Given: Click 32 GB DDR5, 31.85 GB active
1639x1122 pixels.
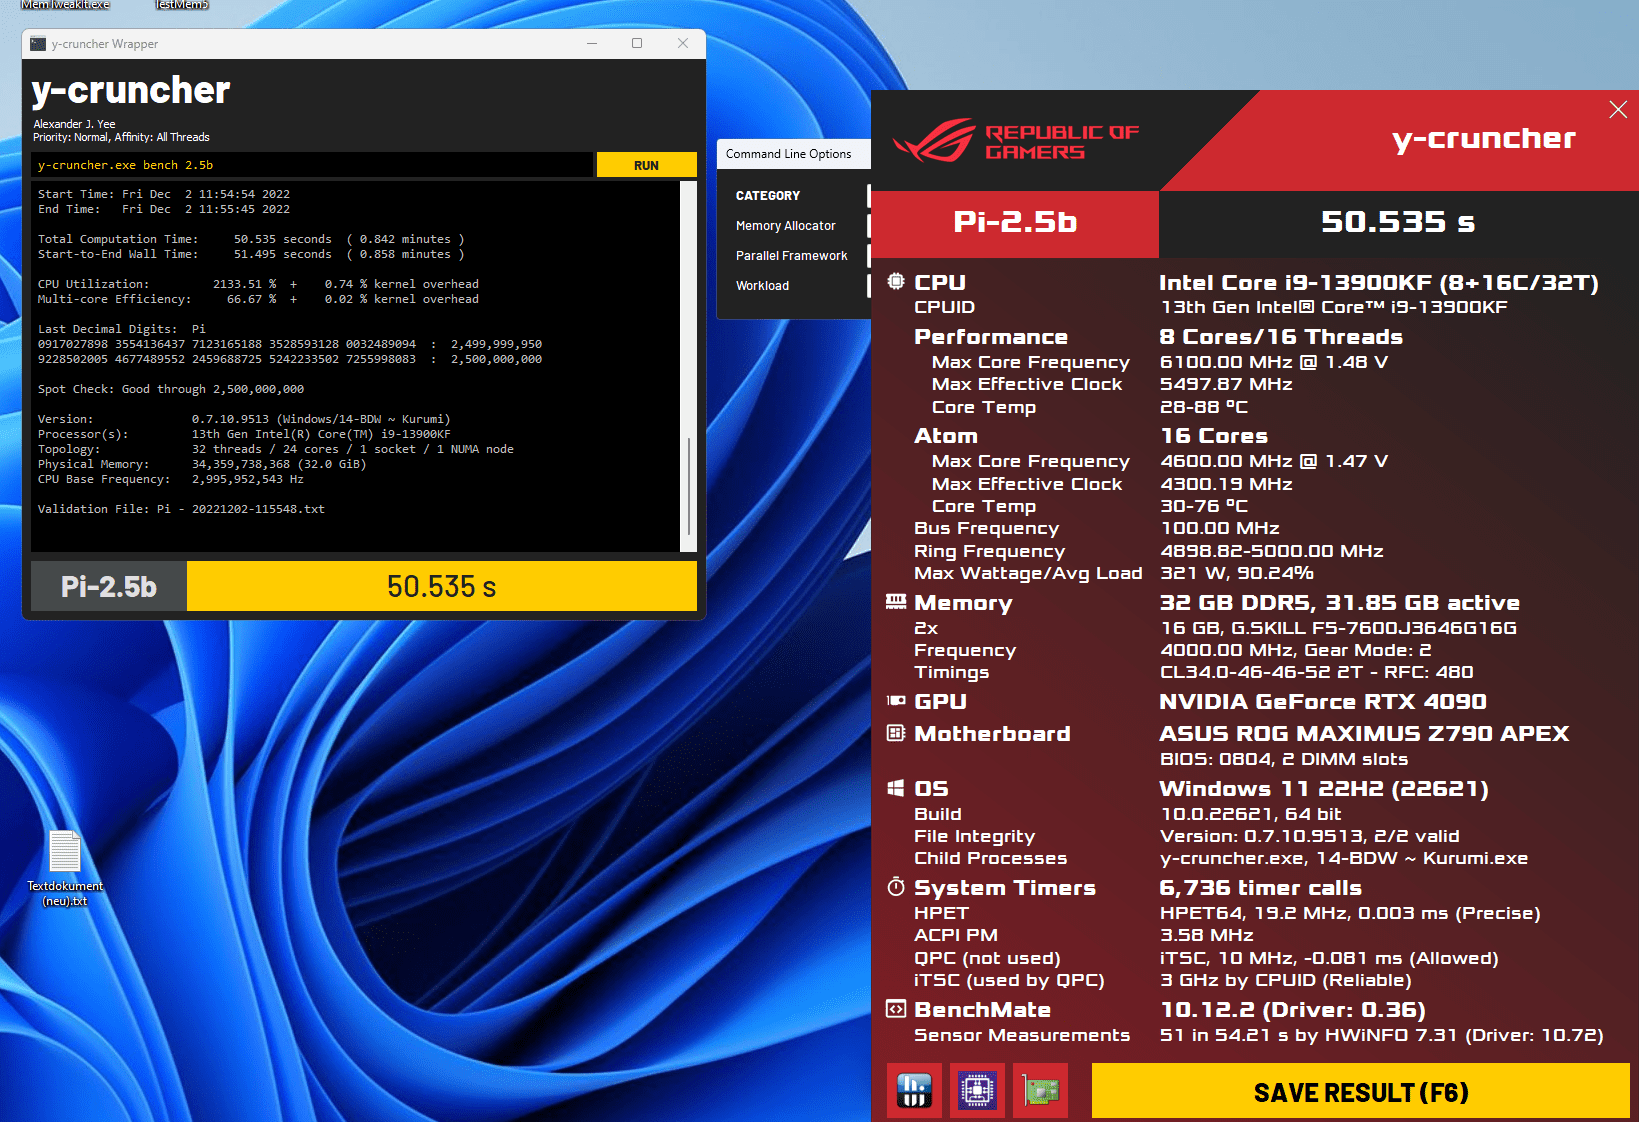Looking at the screenshot, I should (x=1340, y=603).
